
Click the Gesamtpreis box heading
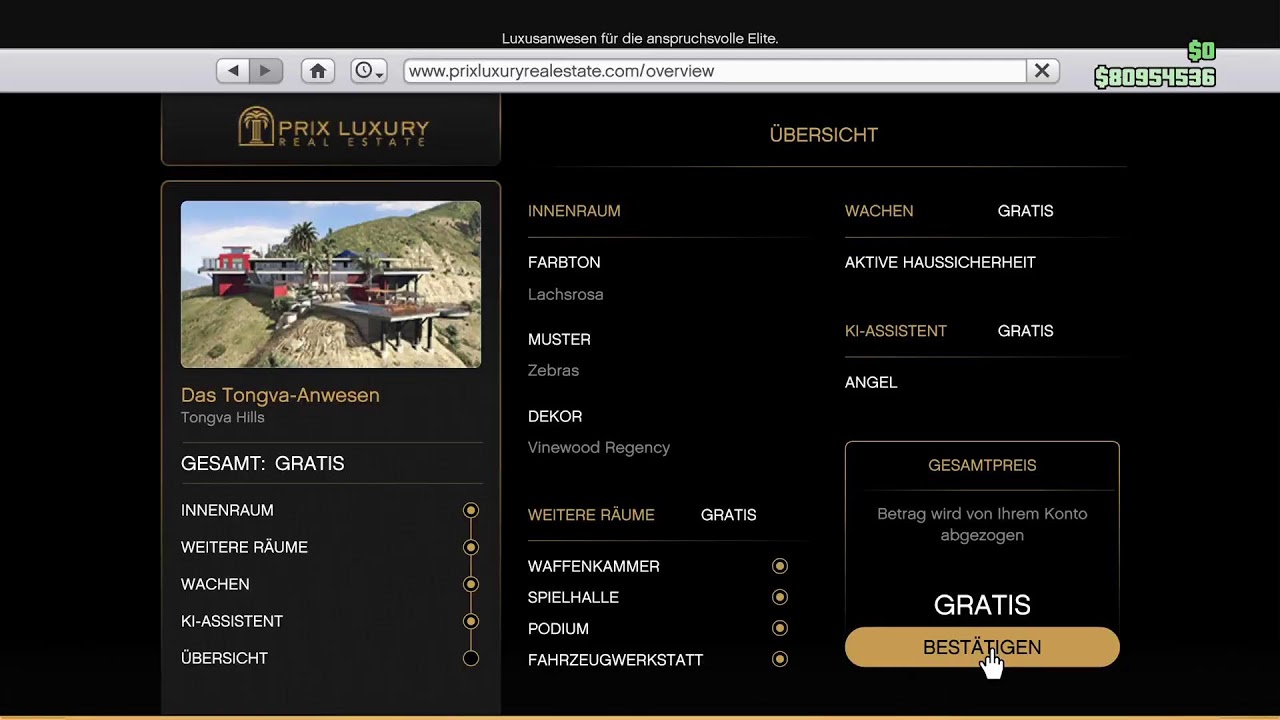point(982,465)
